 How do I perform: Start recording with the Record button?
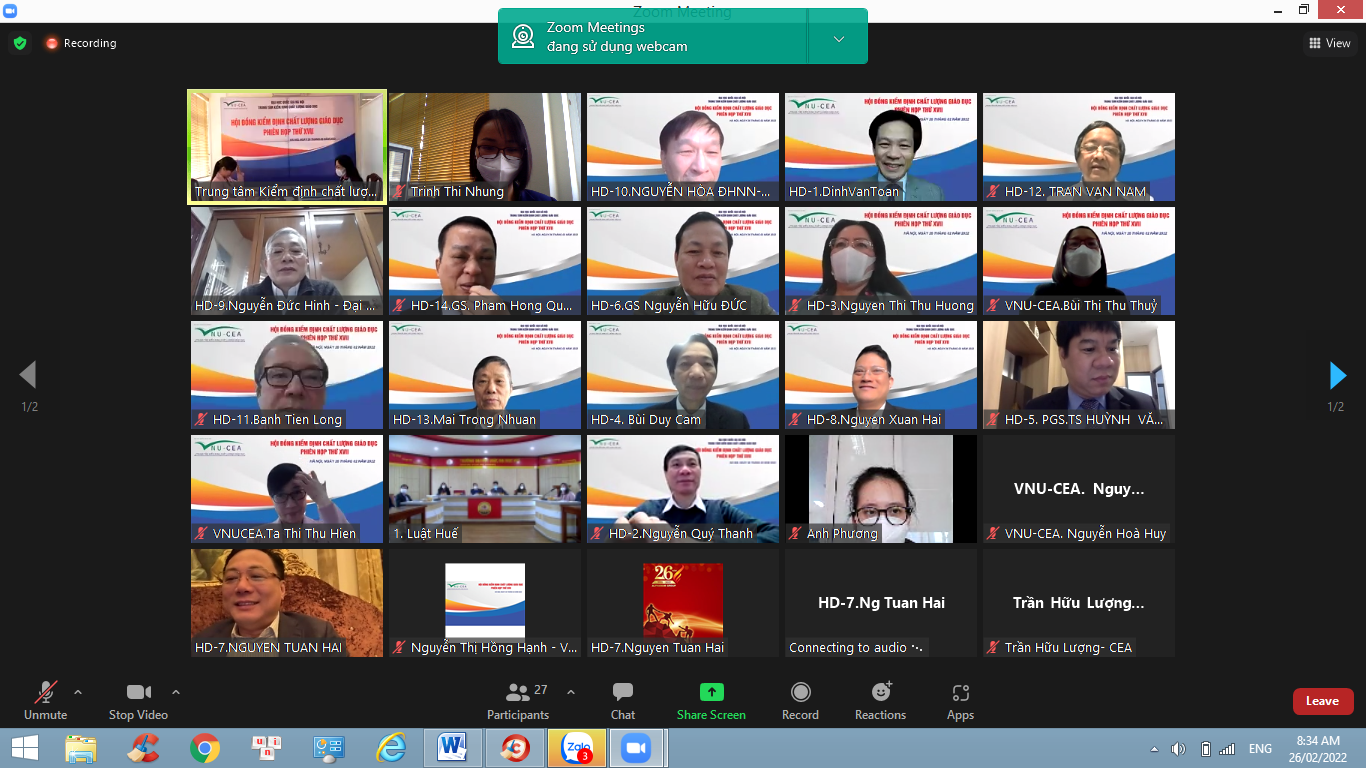[800, 700]
